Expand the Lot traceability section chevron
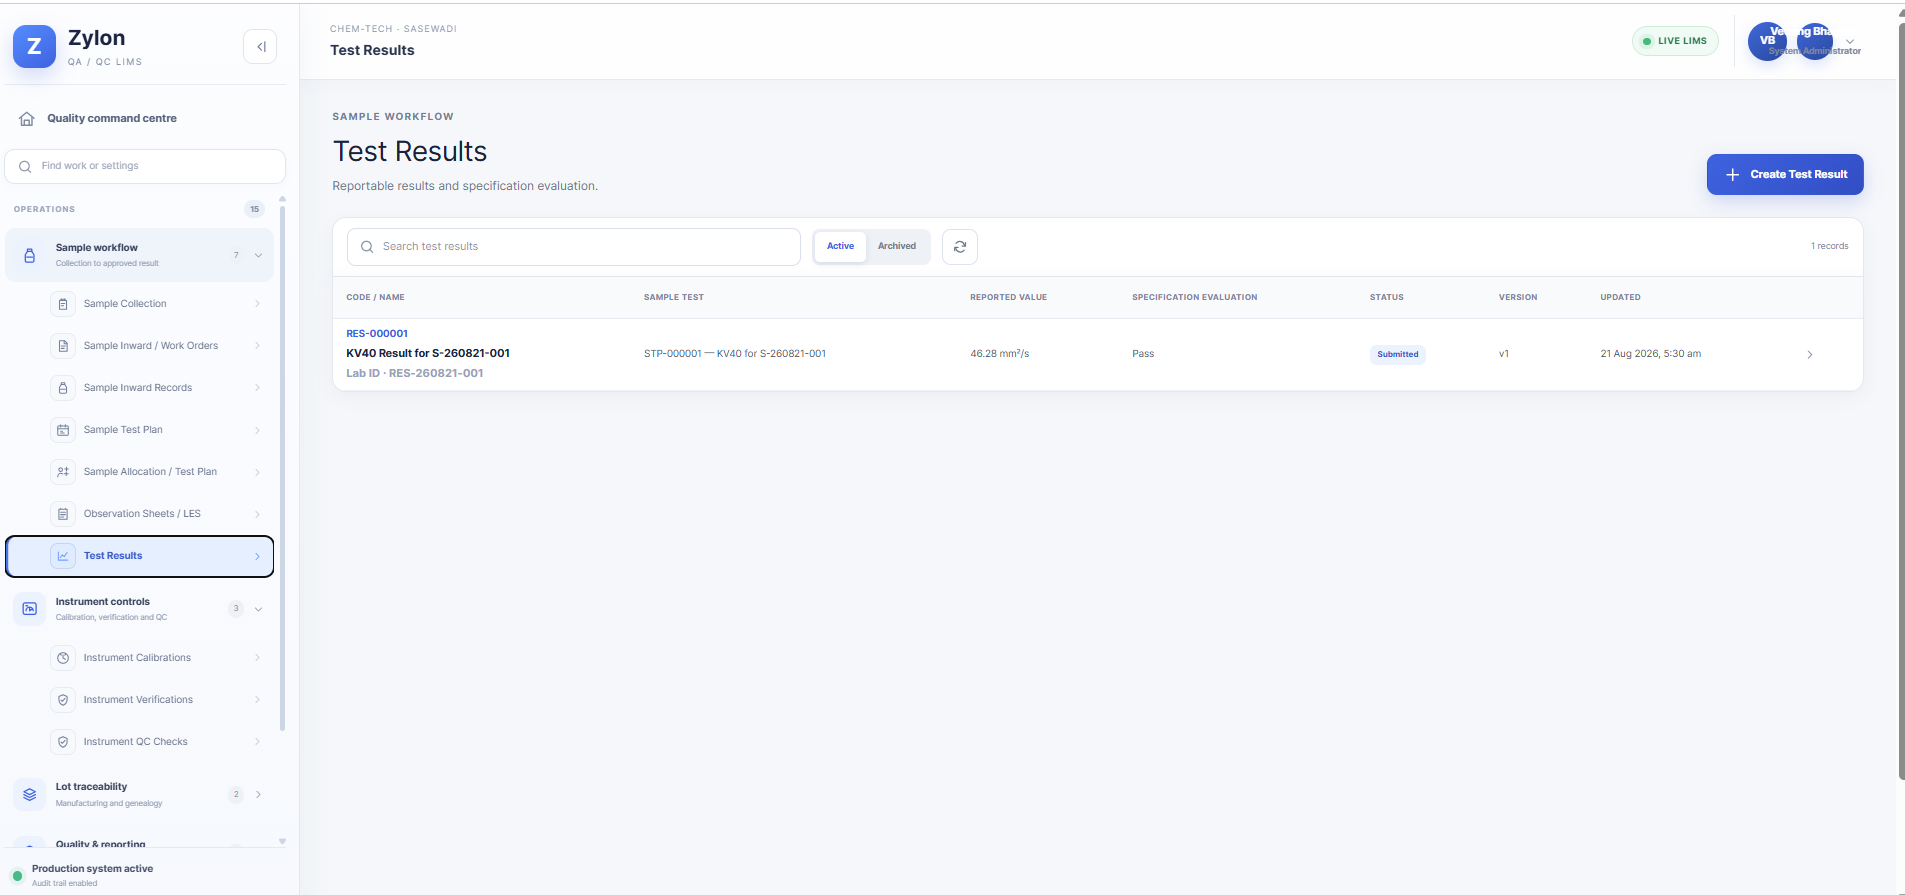Image resolution: width=1905 pixels, height=895 pixels. [x=258, y=795]
